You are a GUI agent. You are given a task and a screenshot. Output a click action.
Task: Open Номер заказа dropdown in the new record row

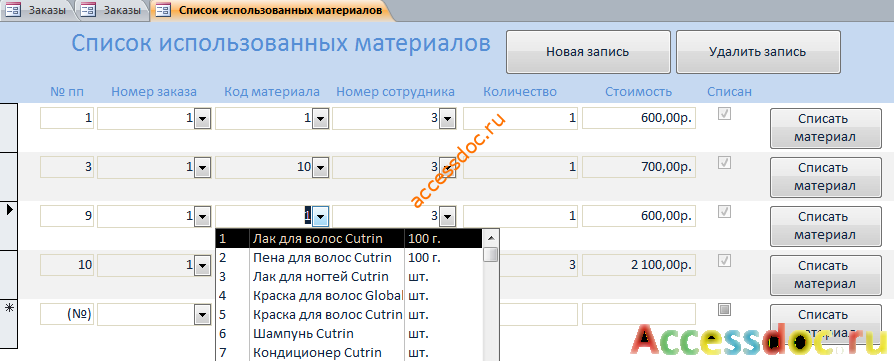pyautogui.click(x=202, y=314)
